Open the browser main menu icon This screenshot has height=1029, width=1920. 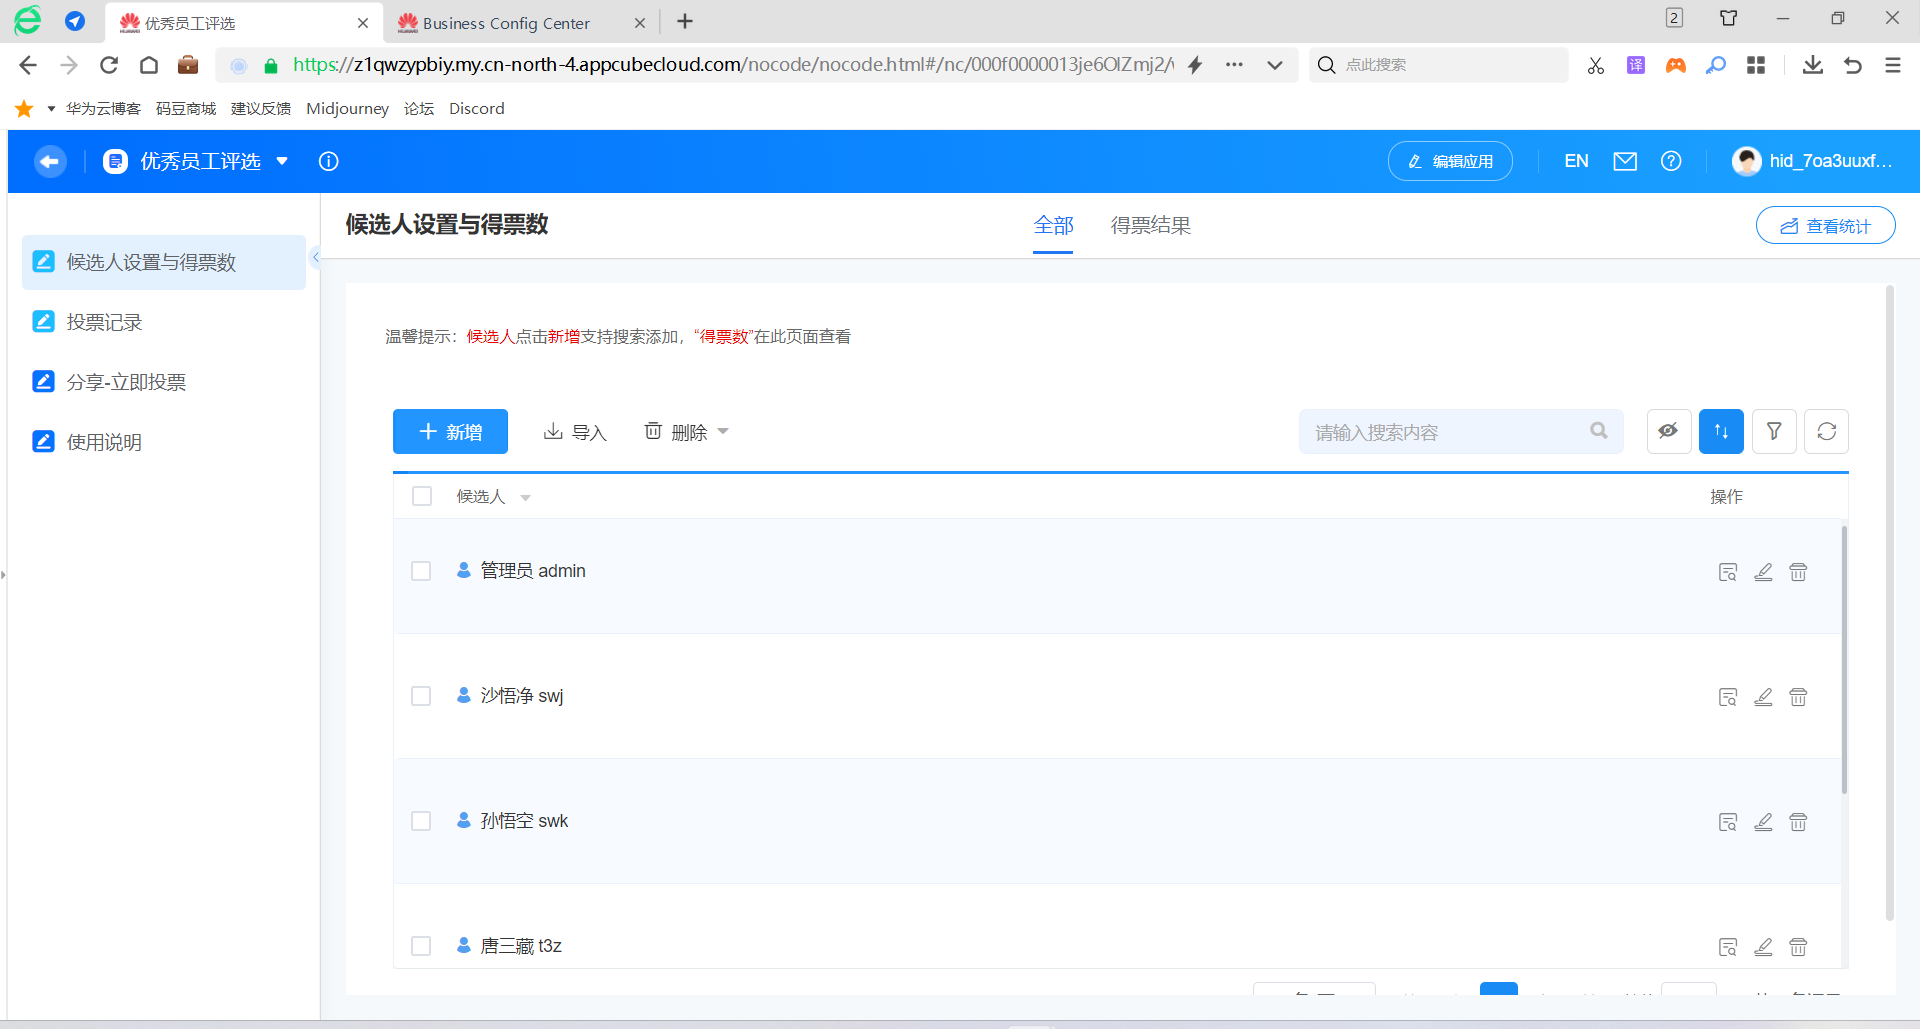pos(1893,65)
